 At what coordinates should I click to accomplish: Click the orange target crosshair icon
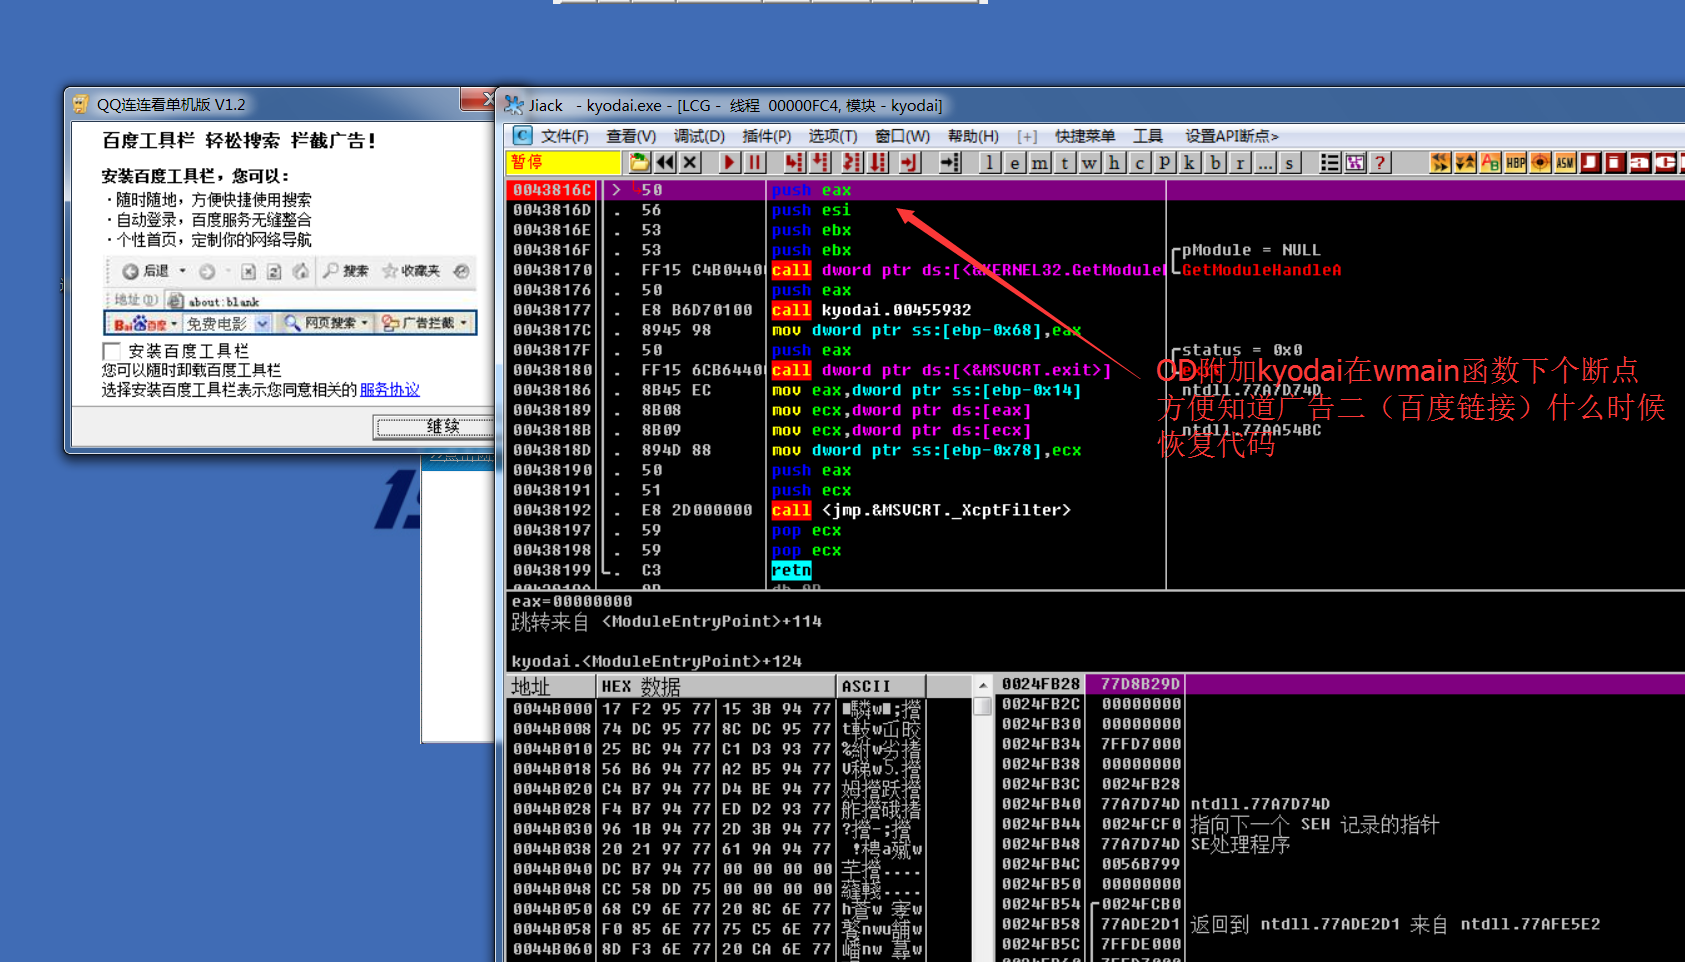click(1540, 162)
